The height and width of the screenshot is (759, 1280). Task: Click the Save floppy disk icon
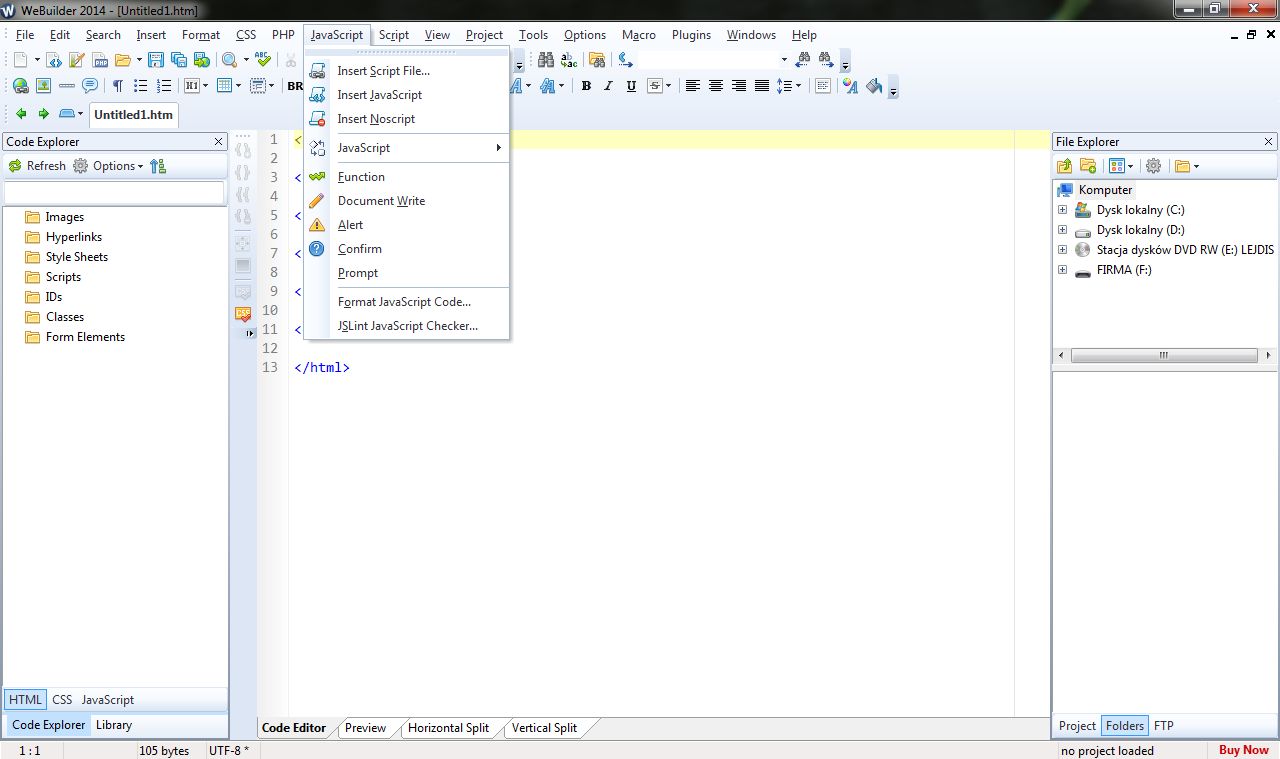pos(156,60)
